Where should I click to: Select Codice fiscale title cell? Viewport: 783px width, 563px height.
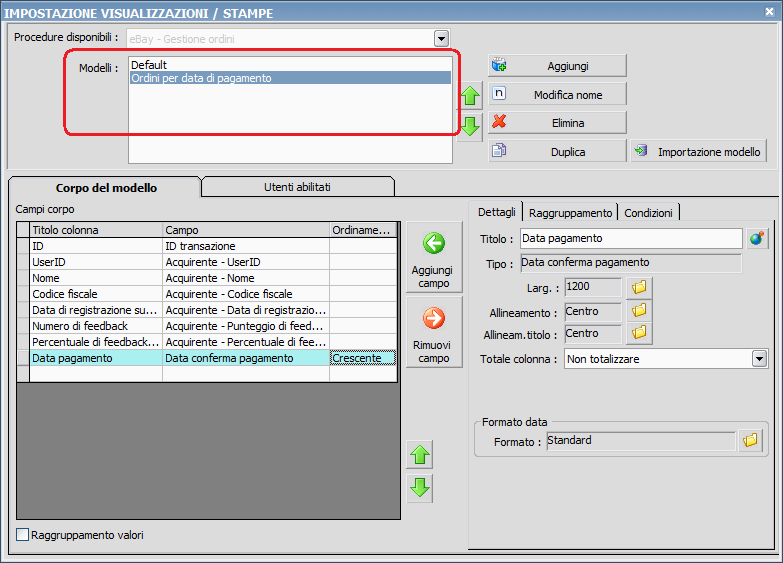96,294
